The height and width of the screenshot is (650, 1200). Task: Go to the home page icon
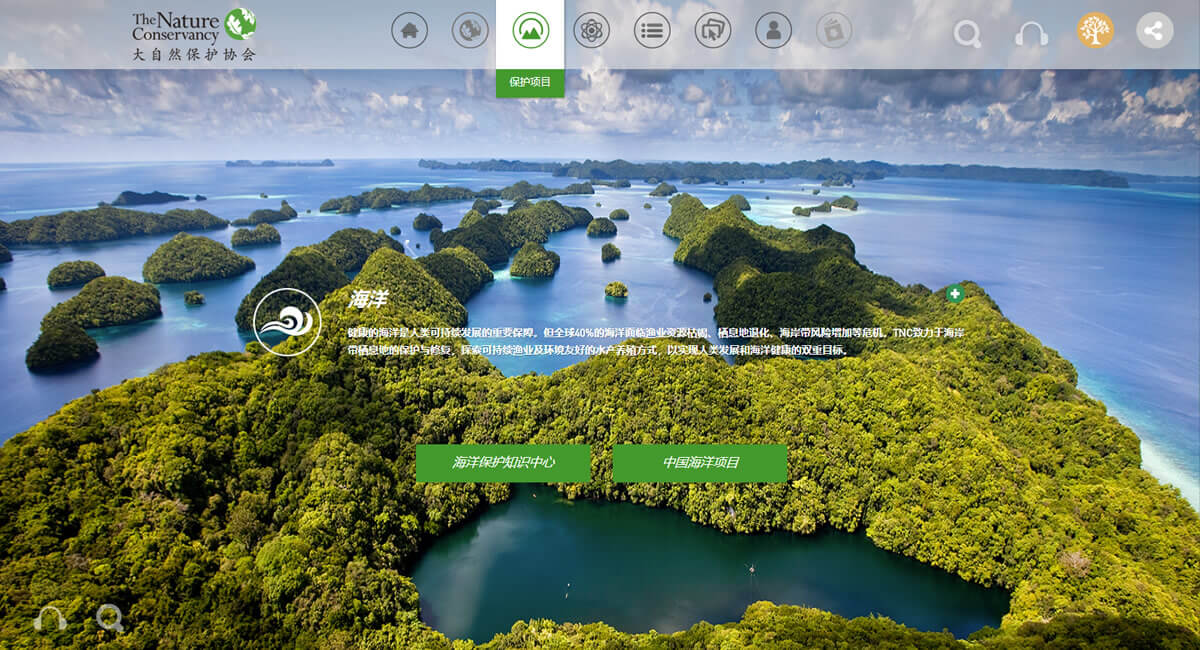point(409,30)
